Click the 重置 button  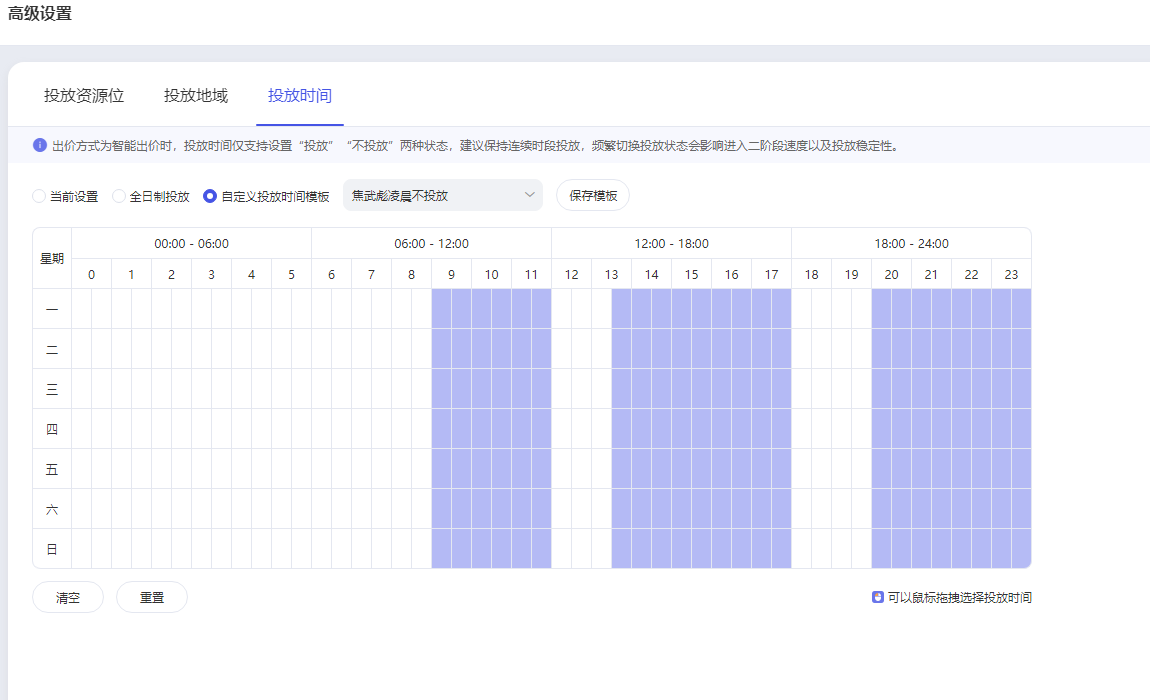pos(152,597)
